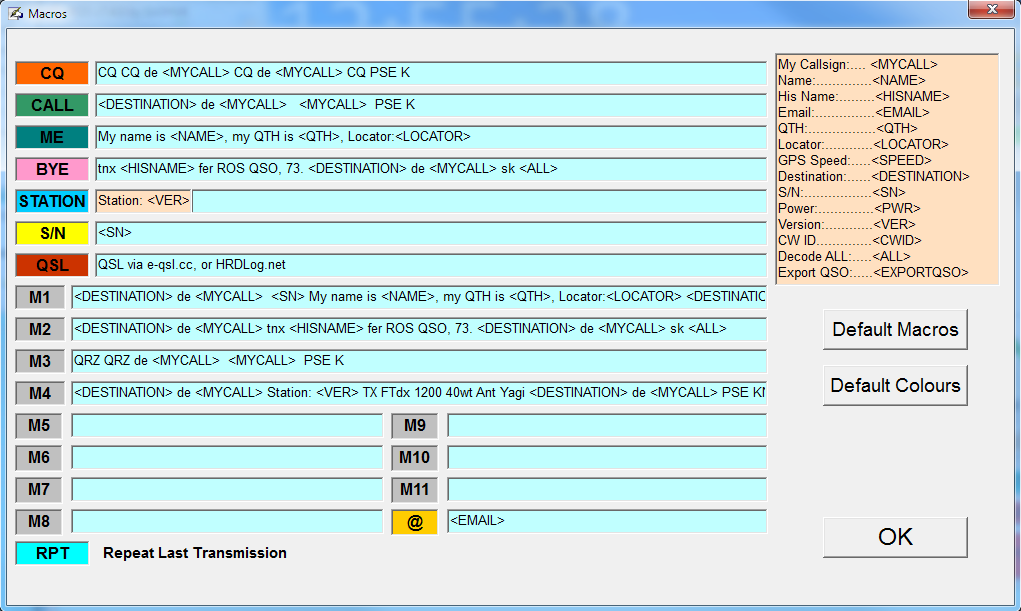Click the empty M10 macro input field
The height and width of the screenshot is (611, 1021).
(x=606, y=457)
